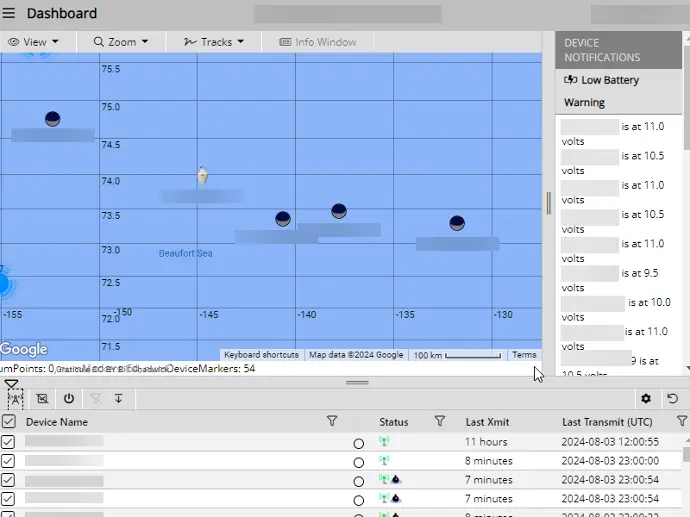
Task: Open the hamburger navigation menu
Action: click(x=8, y=13)
